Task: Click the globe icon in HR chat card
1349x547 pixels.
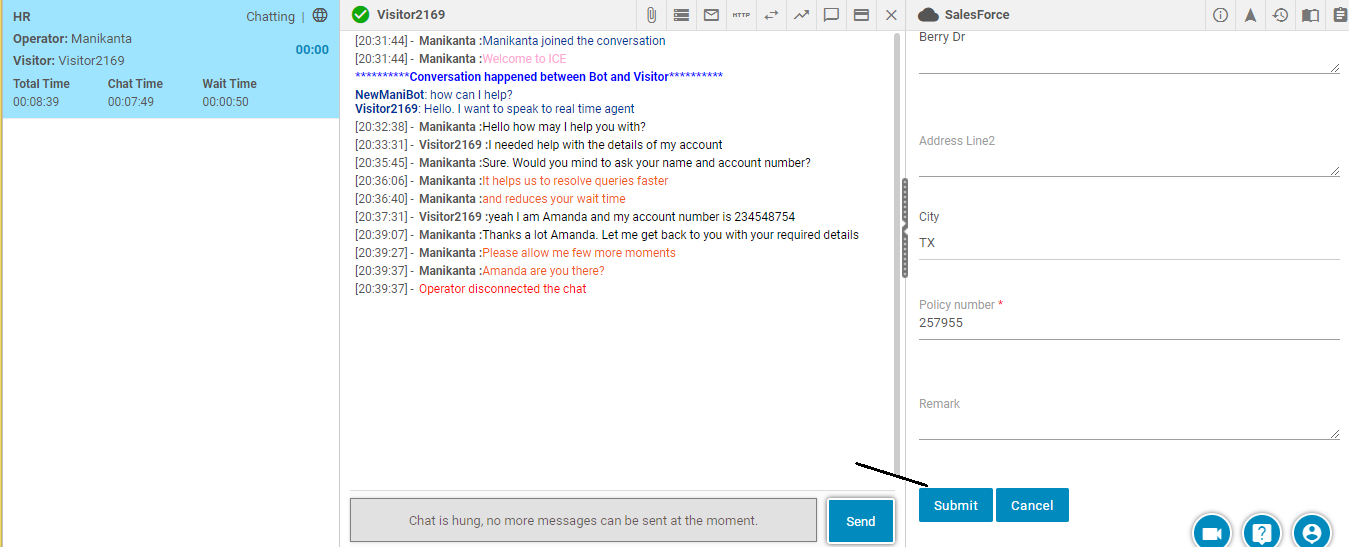Action: click(320, 16)
